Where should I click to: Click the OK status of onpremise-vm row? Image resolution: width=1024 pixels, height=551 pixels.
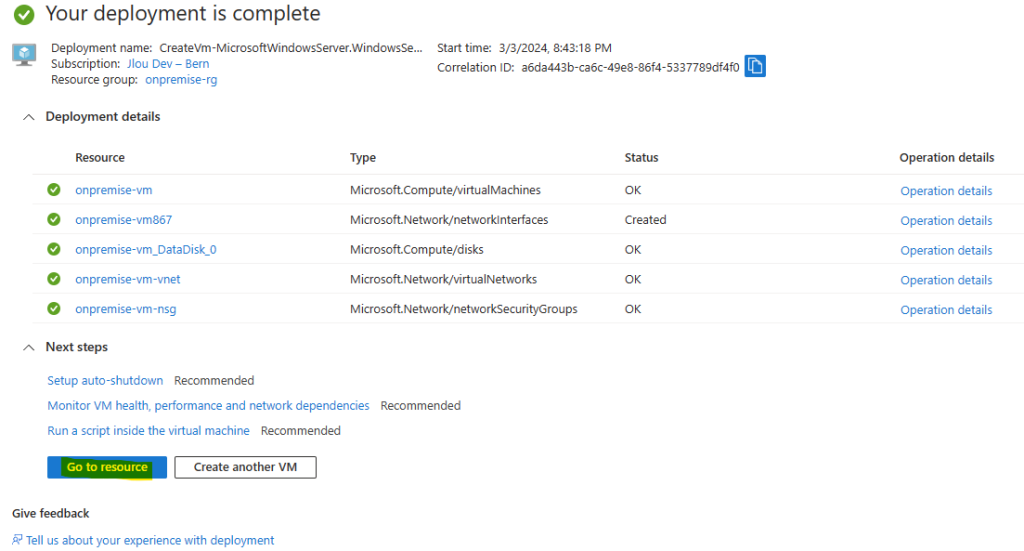coord(633,190)
